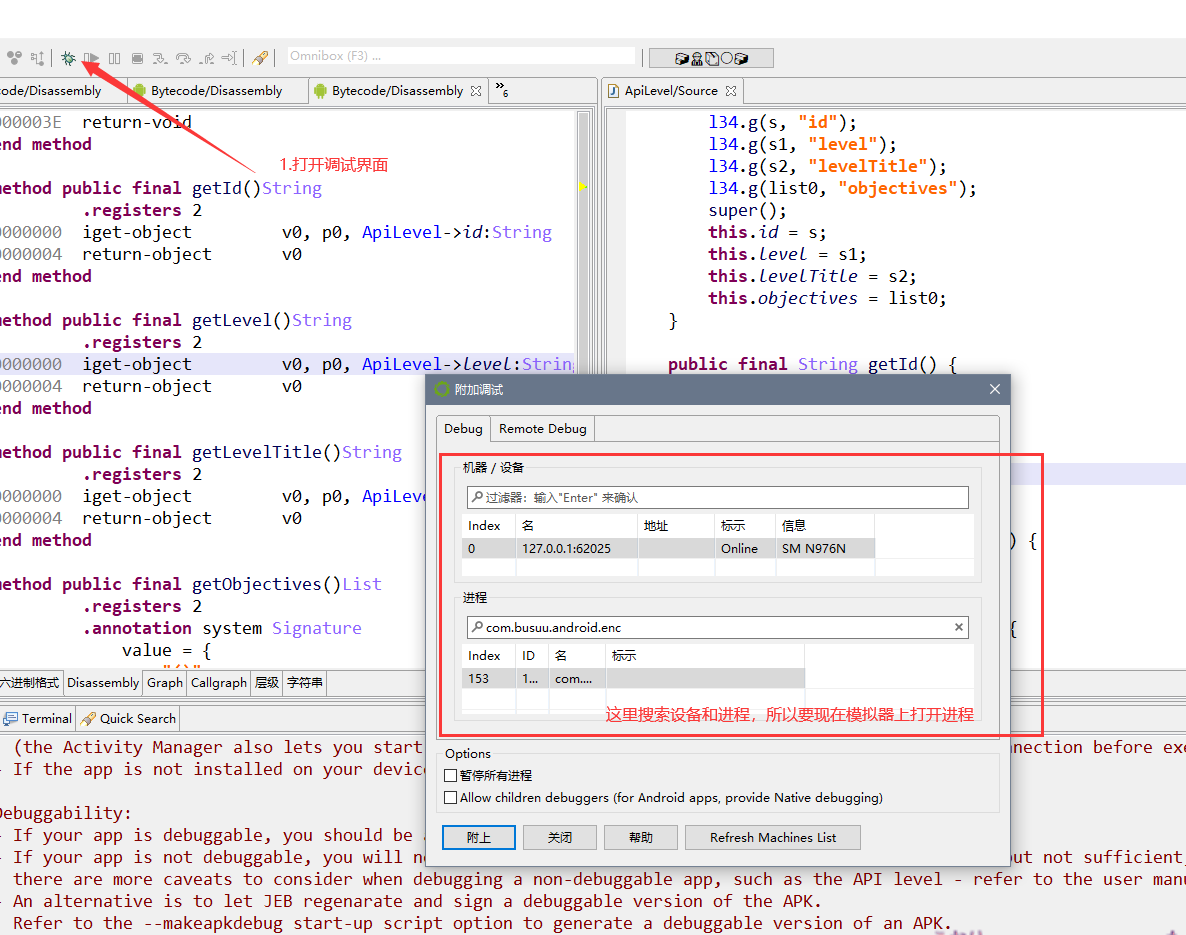Close the 附加调试 dialog
Image resolution: width=1186 pixels, height=935 pixels.
click(995, 389)
